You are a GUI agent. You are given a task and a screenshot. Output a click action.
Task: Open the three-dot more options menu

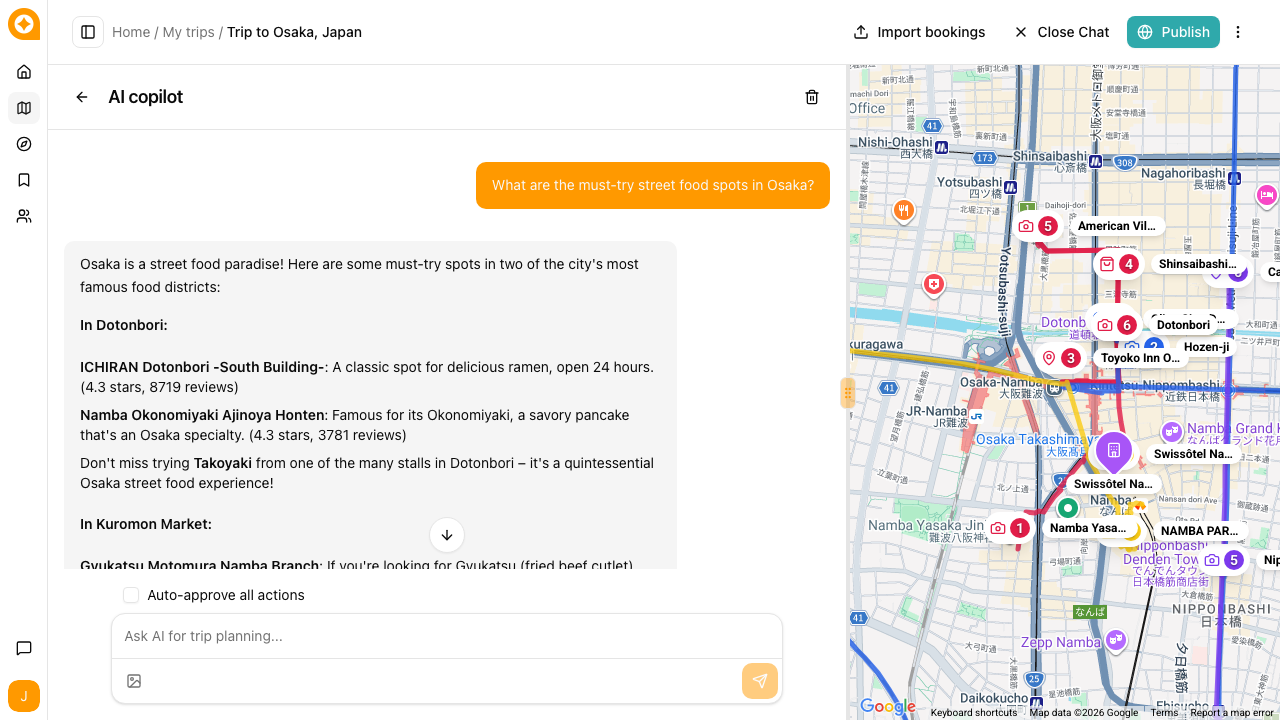[x=1238, y=32]
